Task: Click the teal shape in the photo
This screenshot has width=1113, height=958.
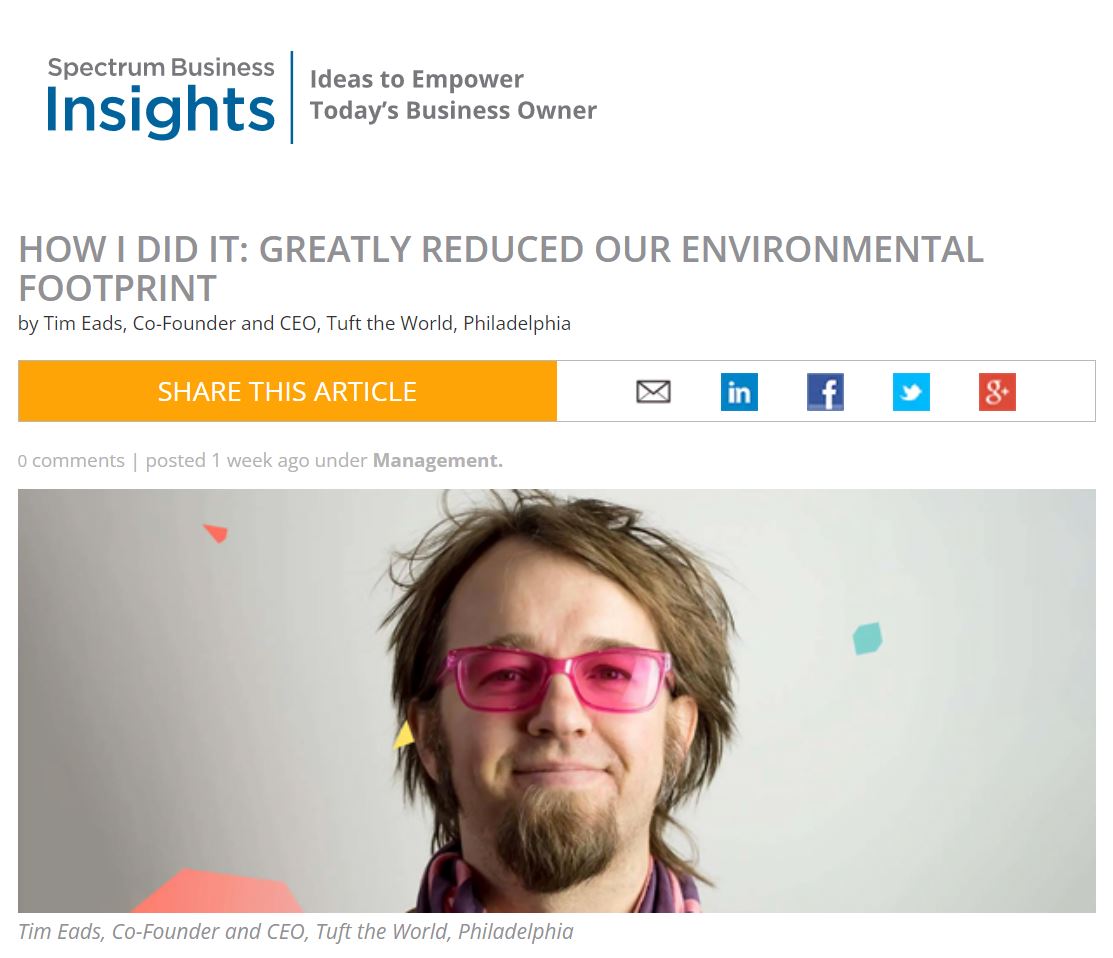Action: (x=867, y=638)
